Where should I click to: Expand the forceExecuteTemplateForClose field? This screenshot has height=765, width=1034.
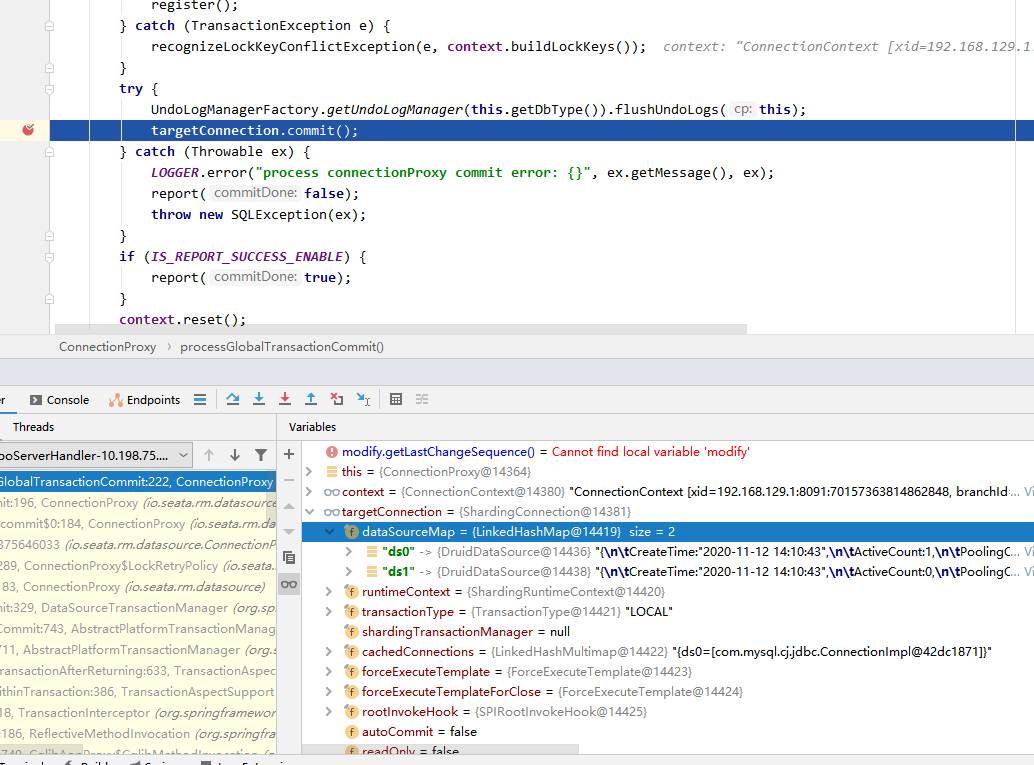pos(329,691)
